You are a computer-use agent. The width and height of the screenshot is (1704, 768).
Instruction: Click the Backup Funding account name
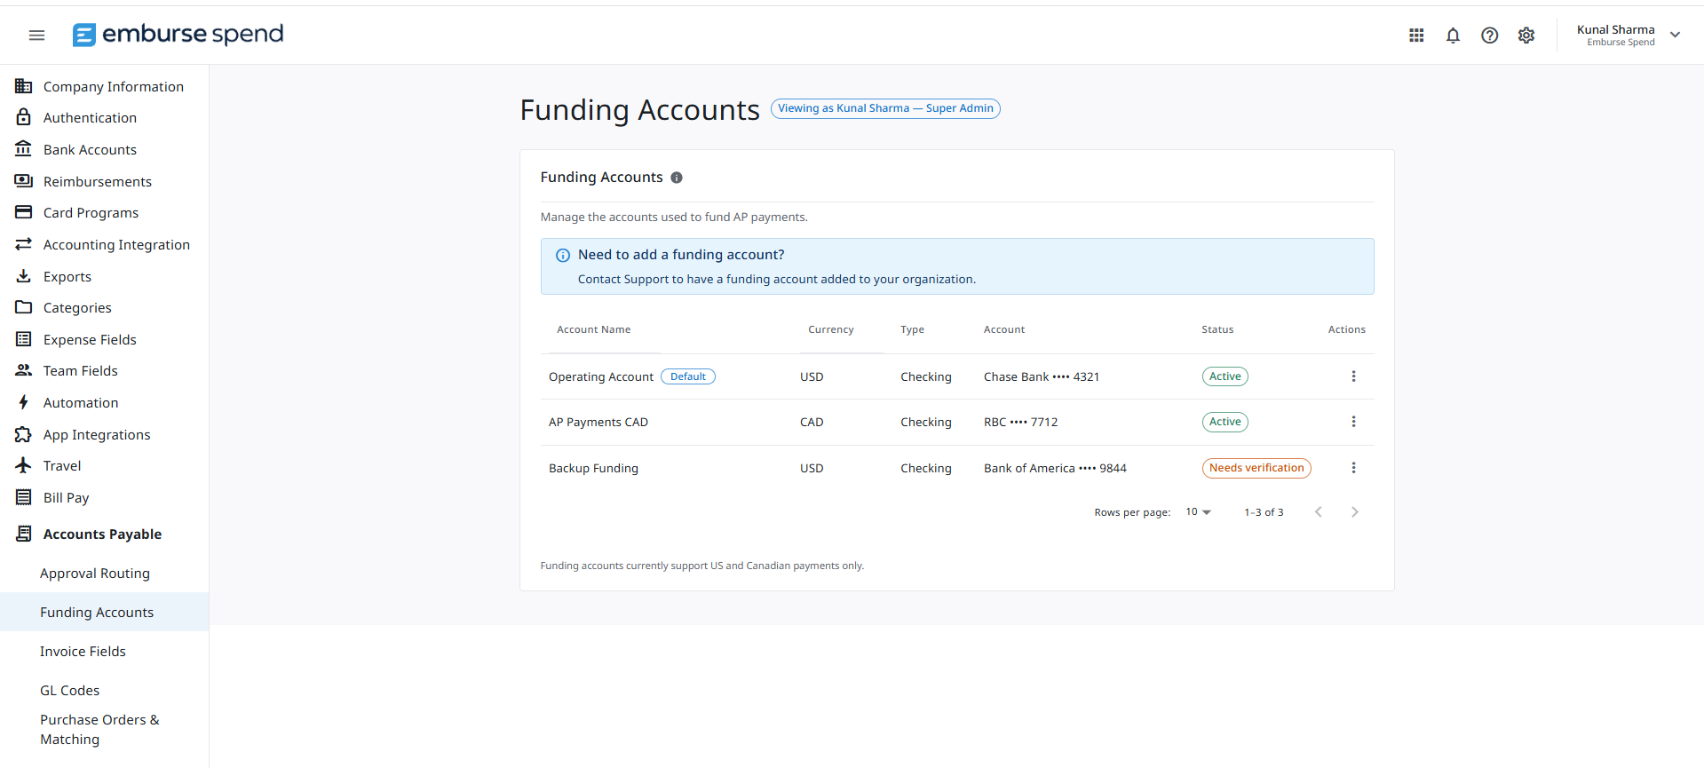(593, 468)
